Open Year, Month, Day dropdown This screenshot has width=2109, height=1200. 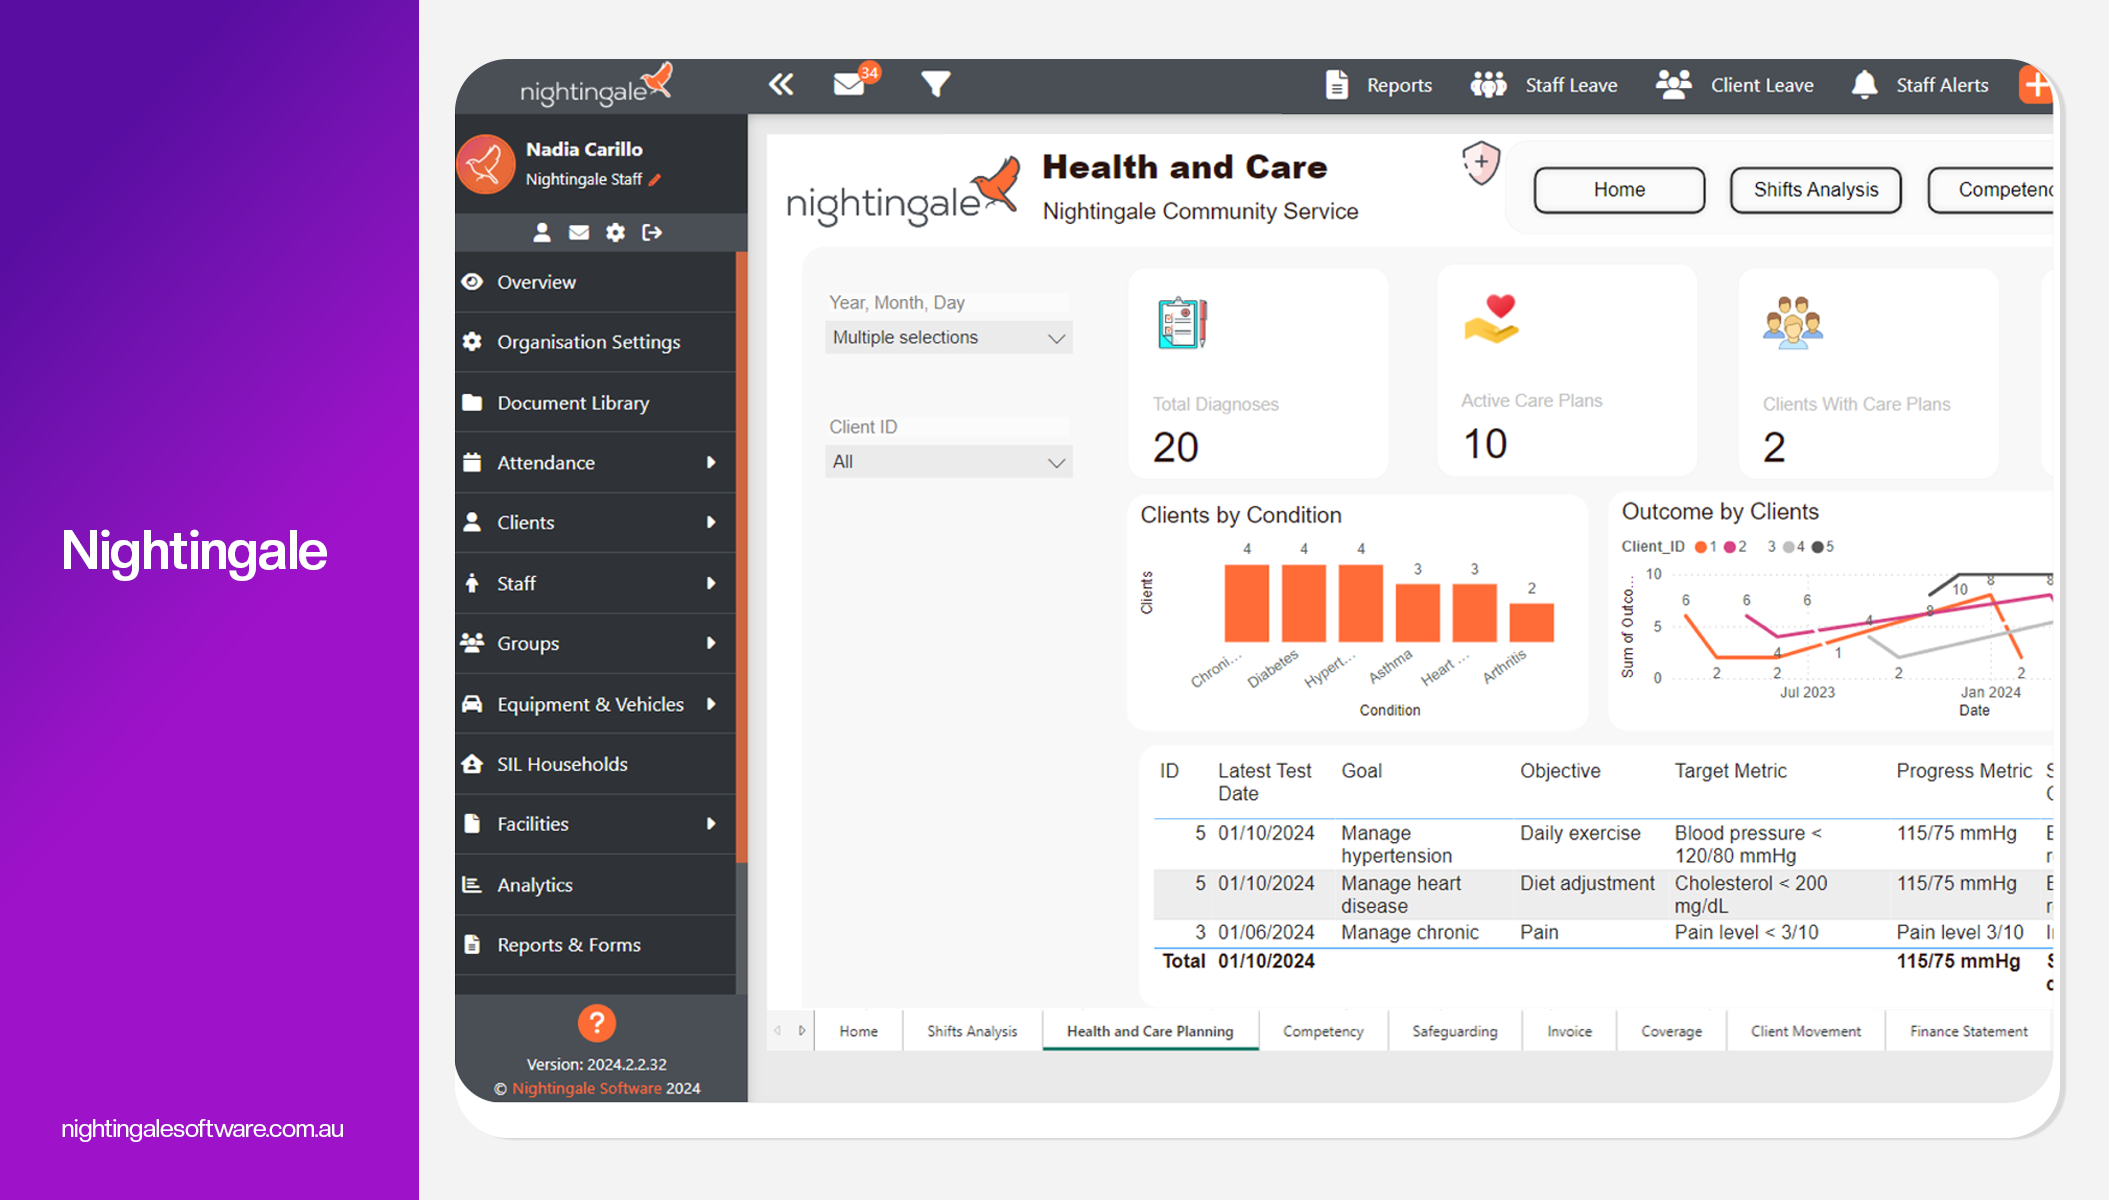948,338
